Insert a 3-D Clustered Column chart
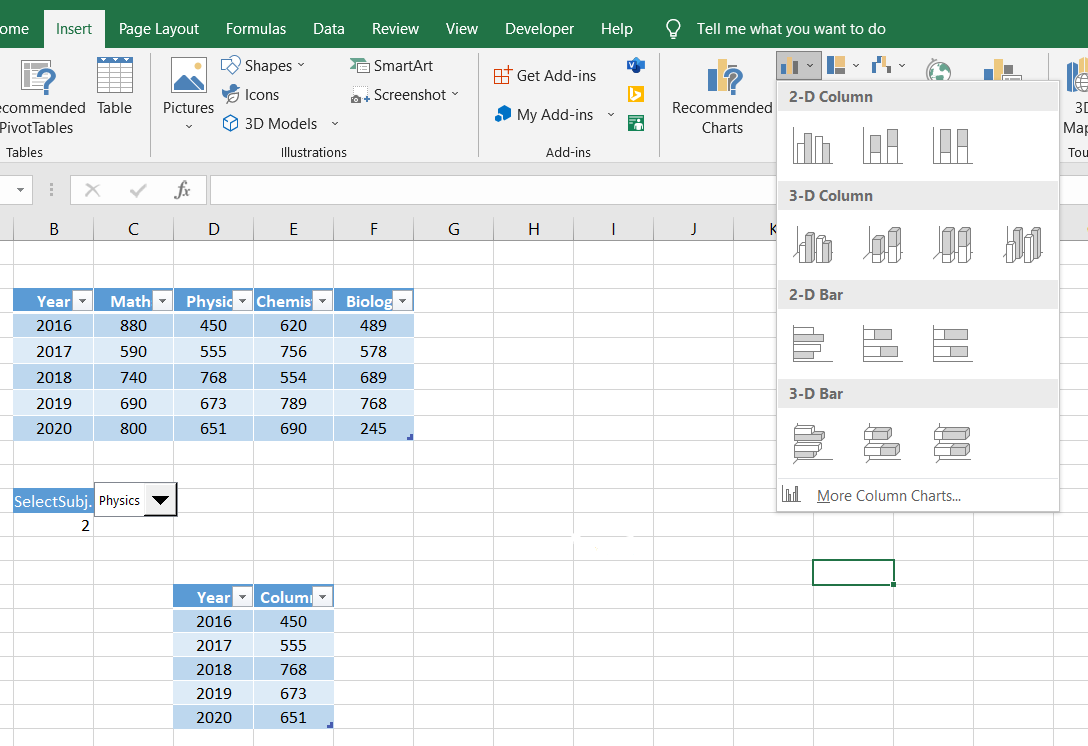This screenshot has width=1088, height=746. tap(813, 245)
